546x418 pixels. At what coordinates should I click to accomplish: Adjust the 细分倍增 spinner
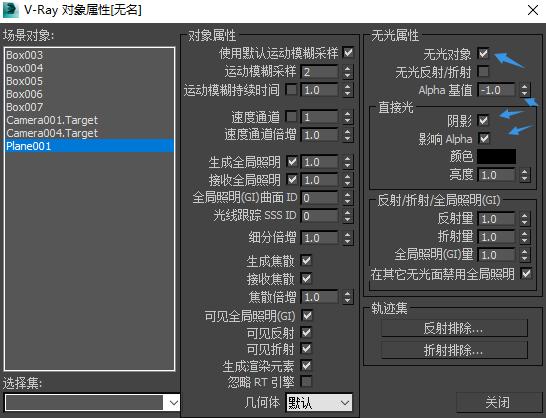[x=347, y=238]
